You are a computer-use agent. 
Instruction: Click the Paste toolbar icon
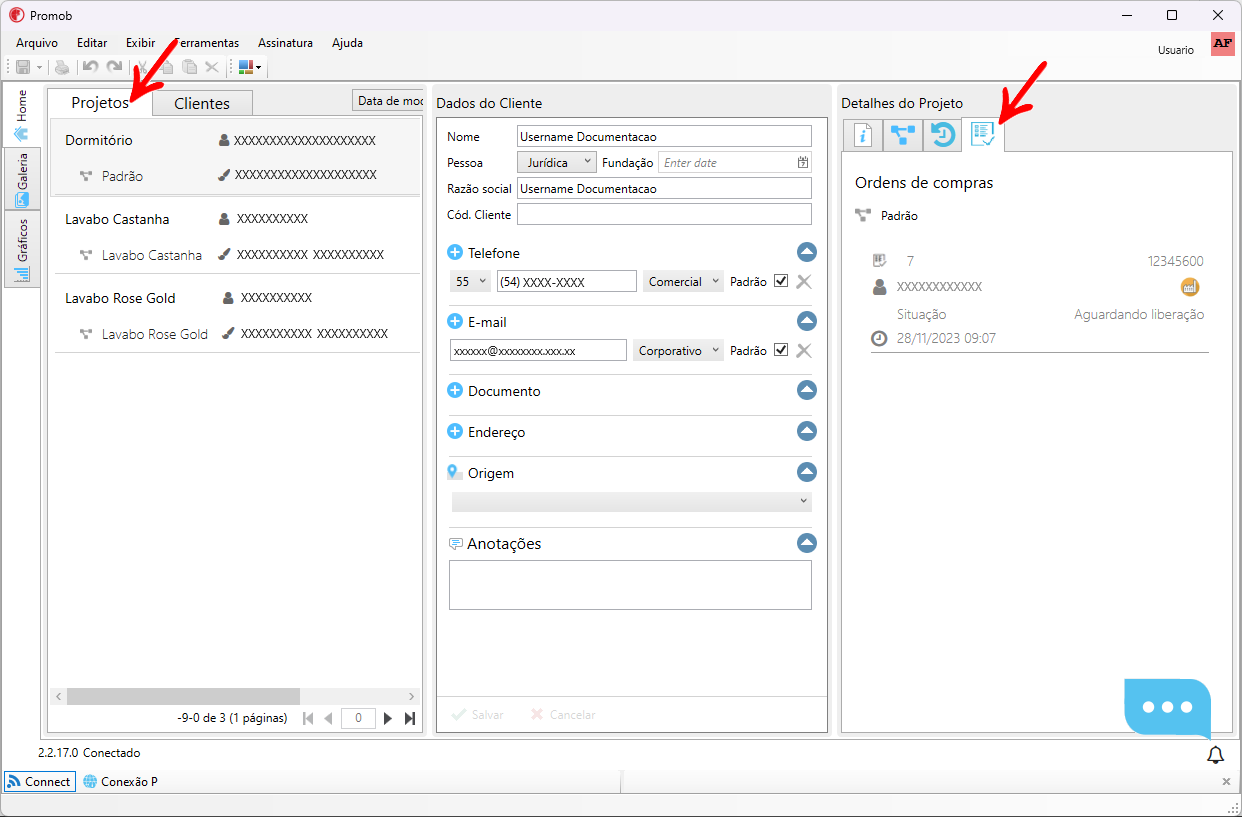[x=189, y=67]
